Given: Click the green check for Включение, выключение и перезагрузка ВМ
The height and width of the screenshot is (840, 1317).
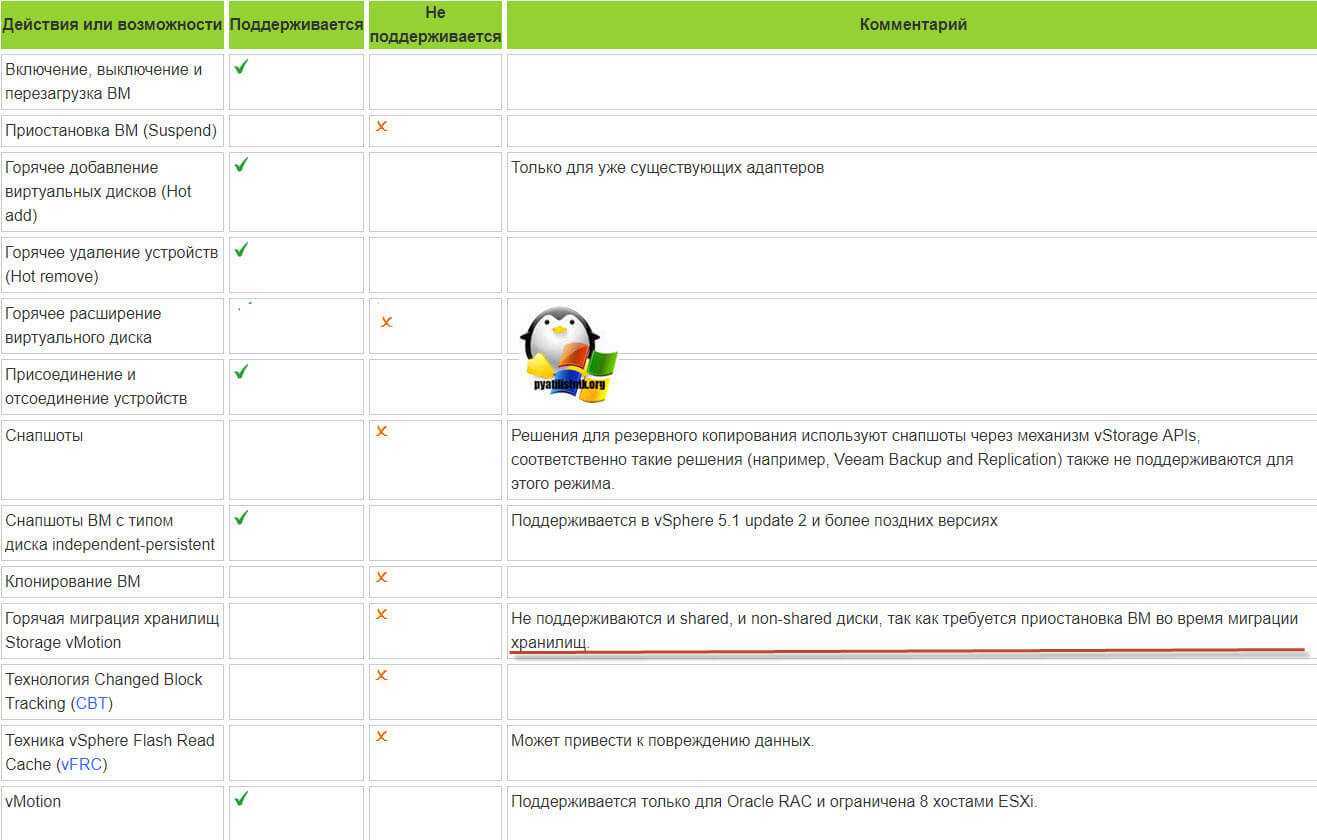Looking at the screenshot, I should click(241, 67).
